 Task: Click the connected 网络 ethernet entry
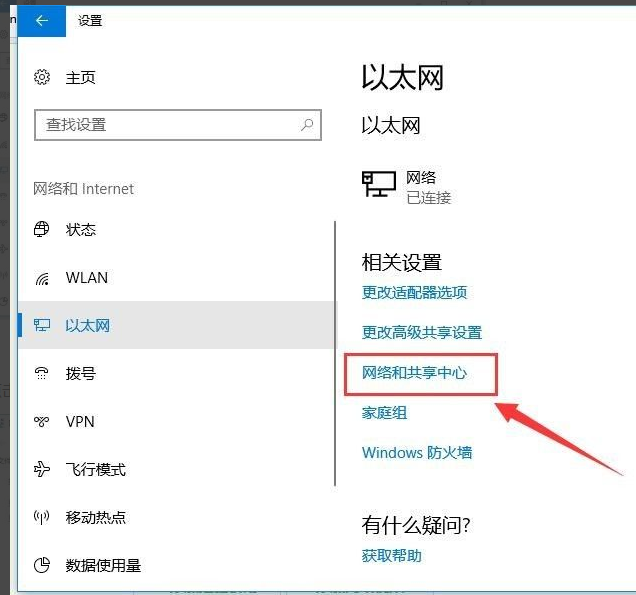click(407, 187)
